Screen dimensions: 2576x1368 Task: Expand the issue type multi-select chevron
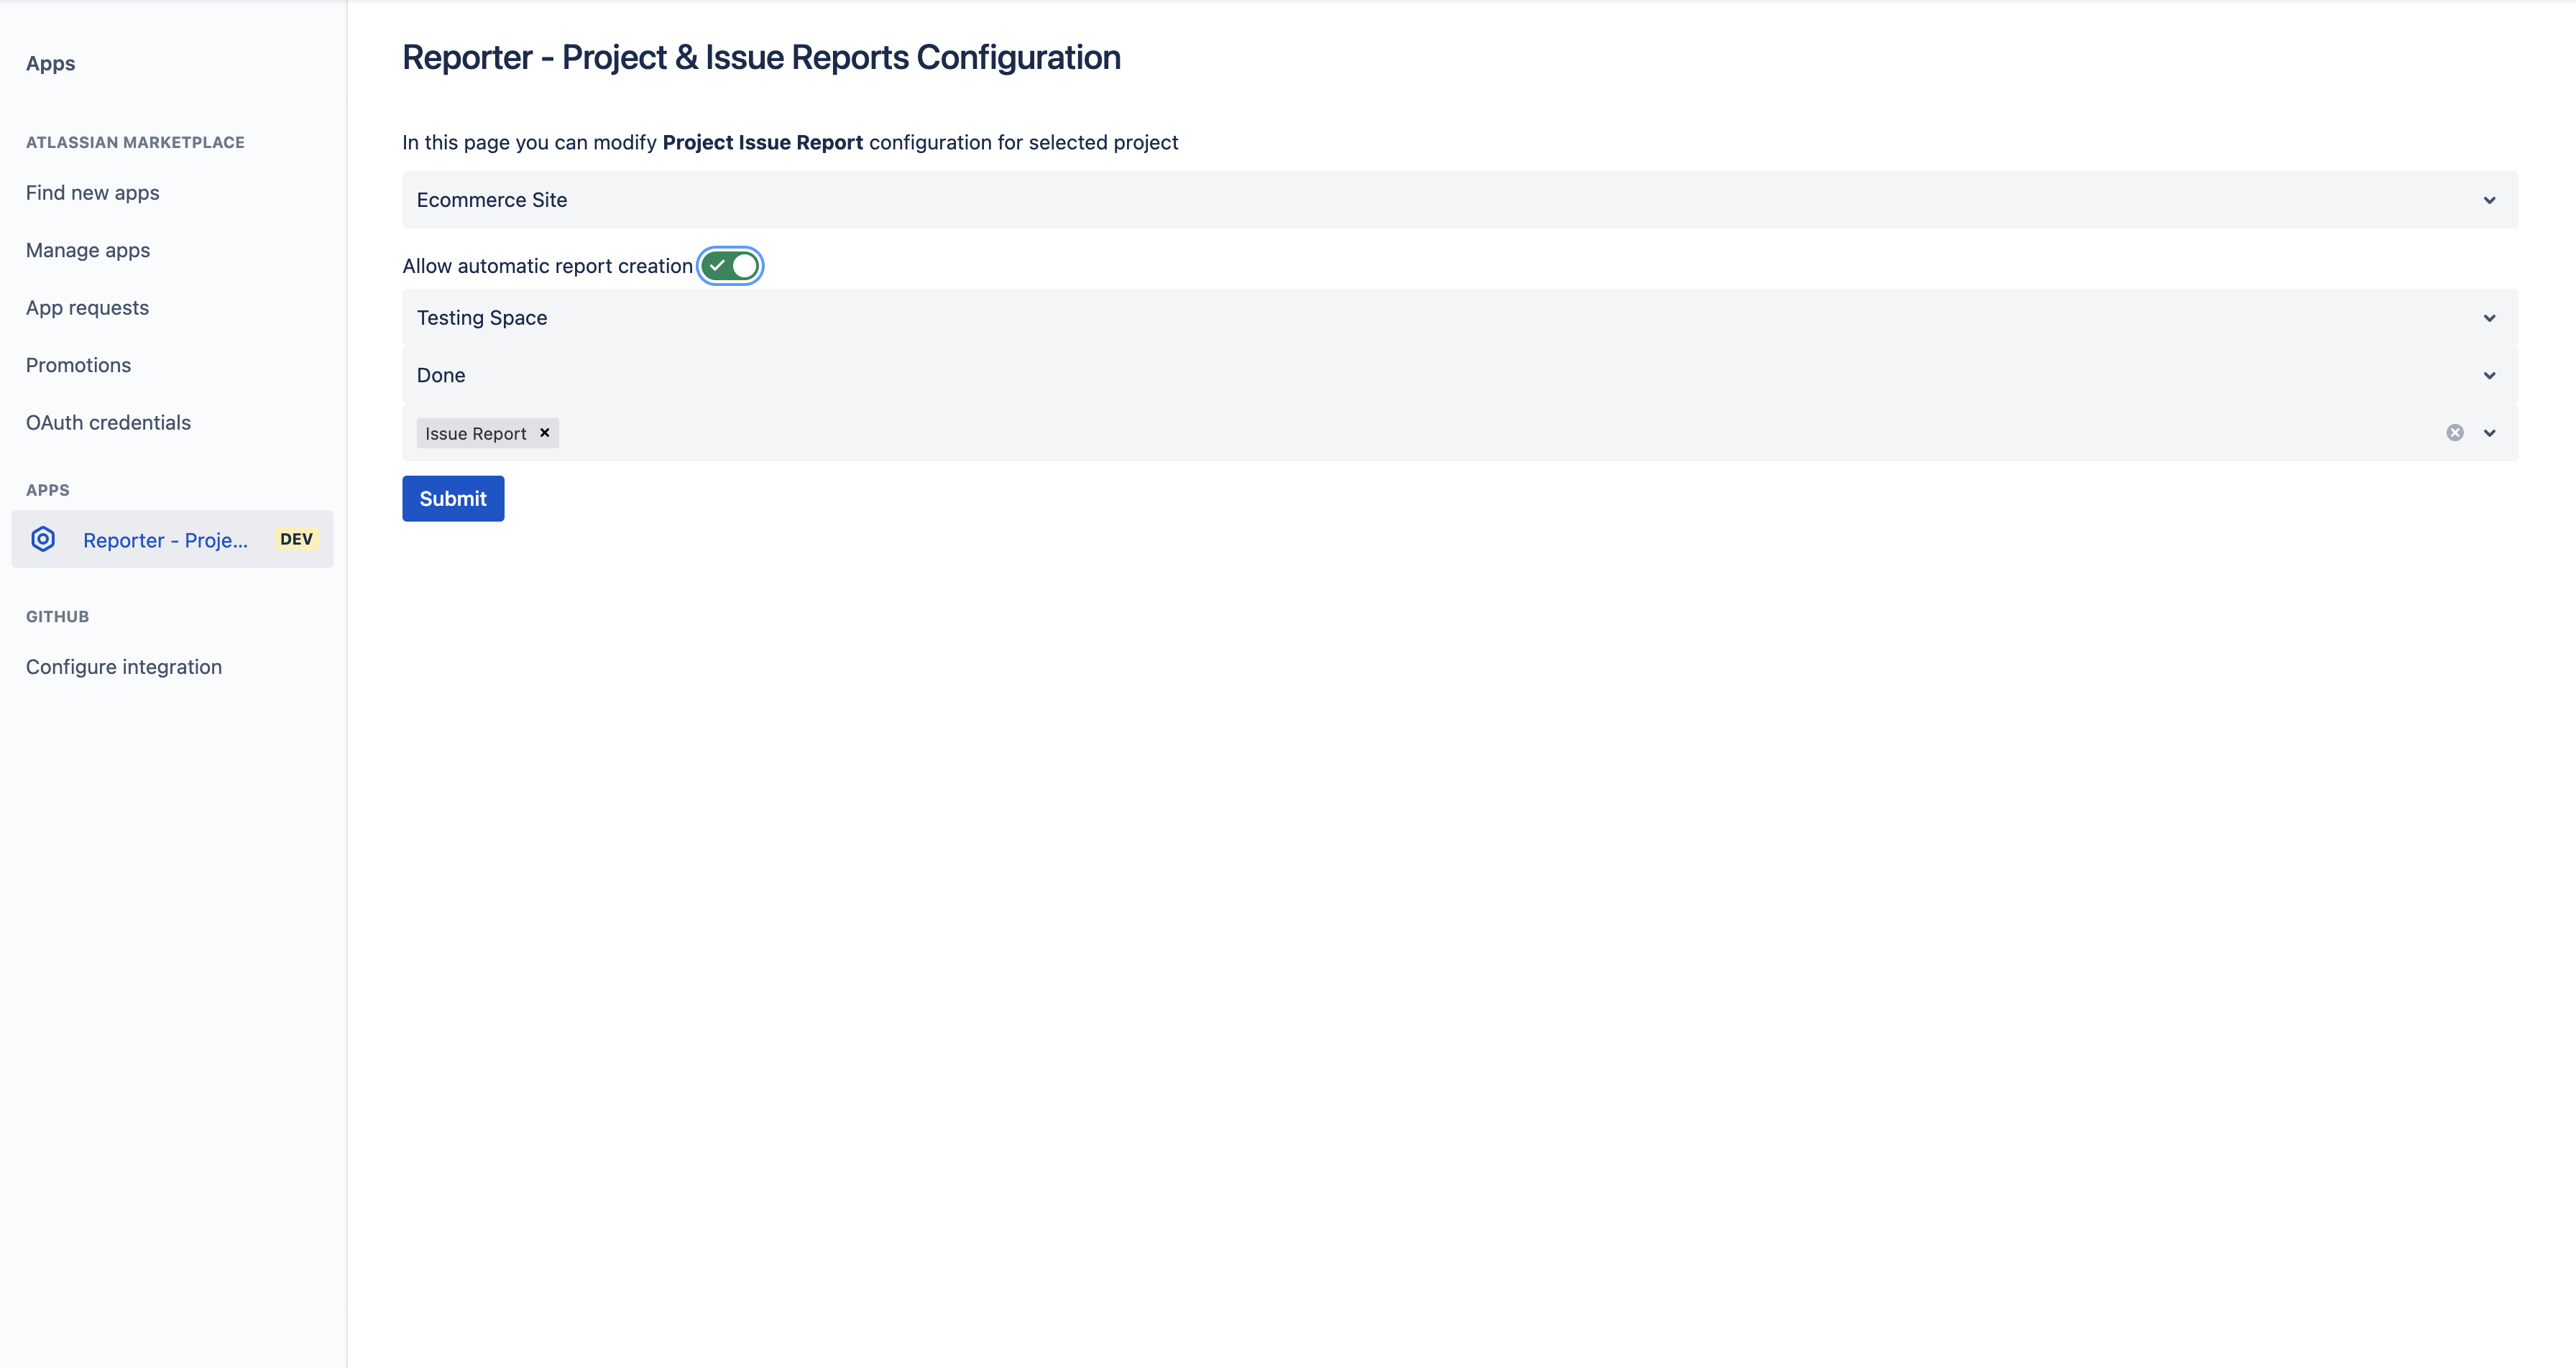point(2489,433)
